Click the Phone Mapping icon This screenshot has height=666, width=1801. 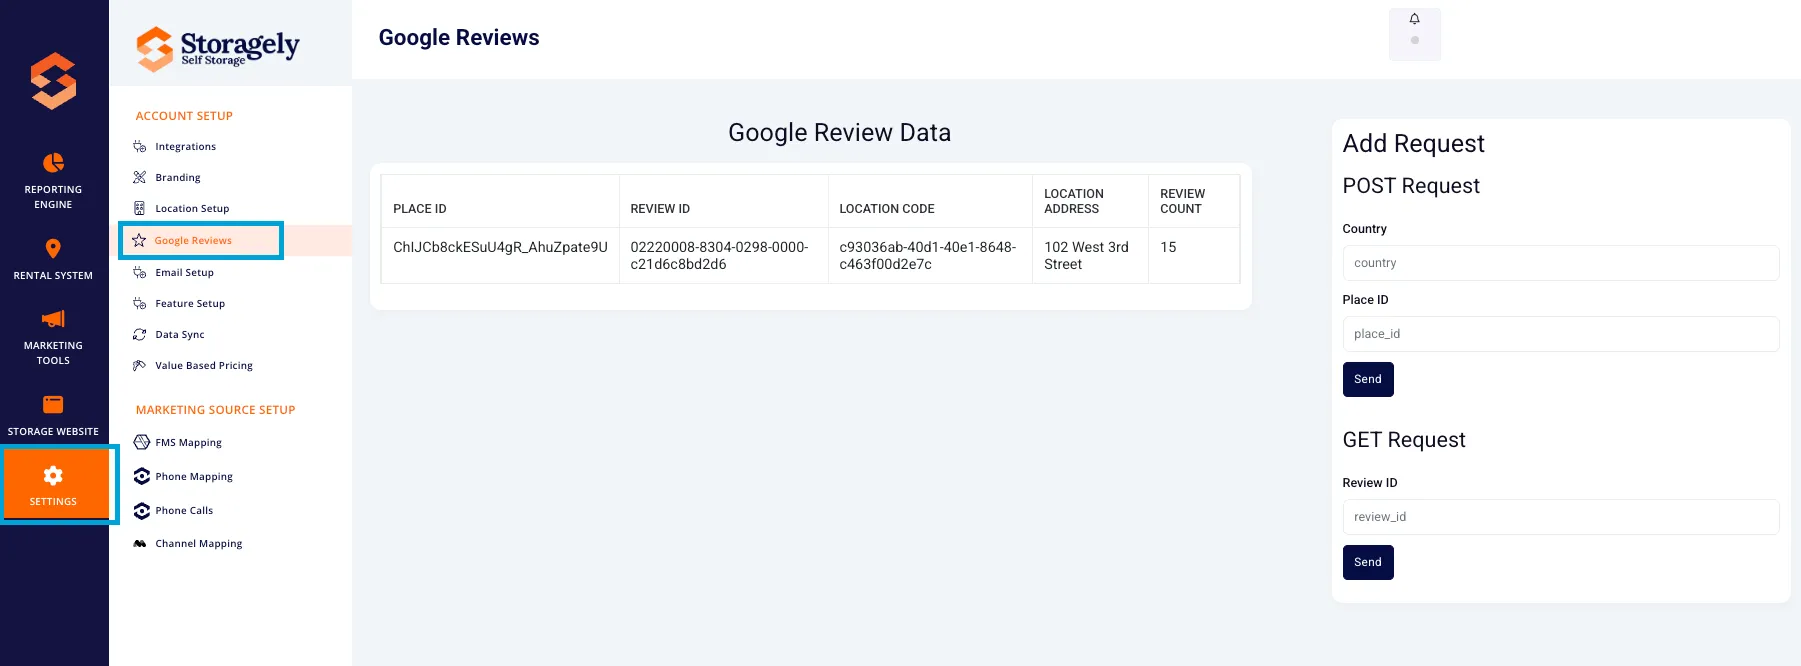point(142,476)
